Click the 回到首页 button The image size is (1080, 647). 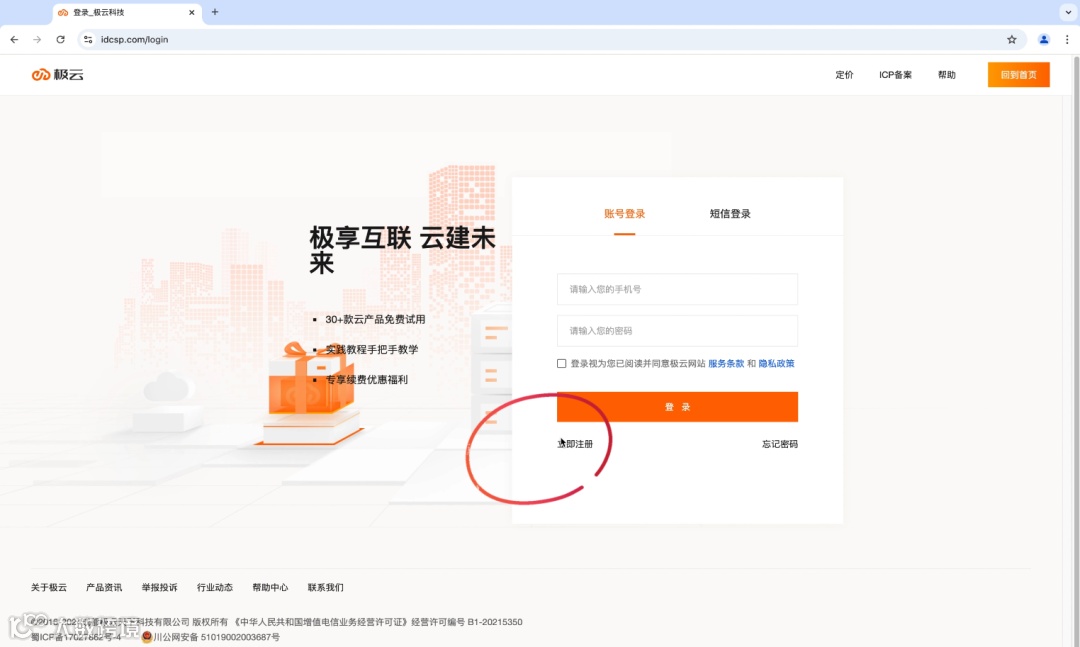click(x=1018, y=74)
